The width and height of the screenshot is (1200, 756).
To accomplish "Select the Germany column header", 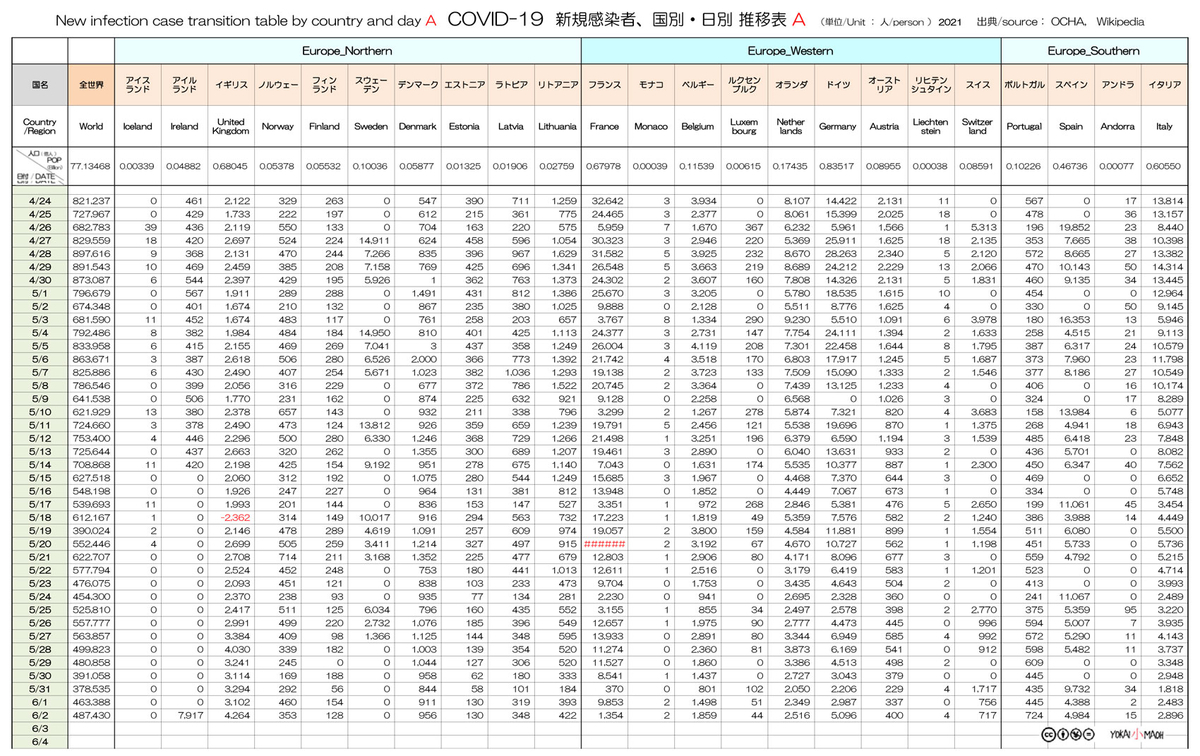I will 837,127.
